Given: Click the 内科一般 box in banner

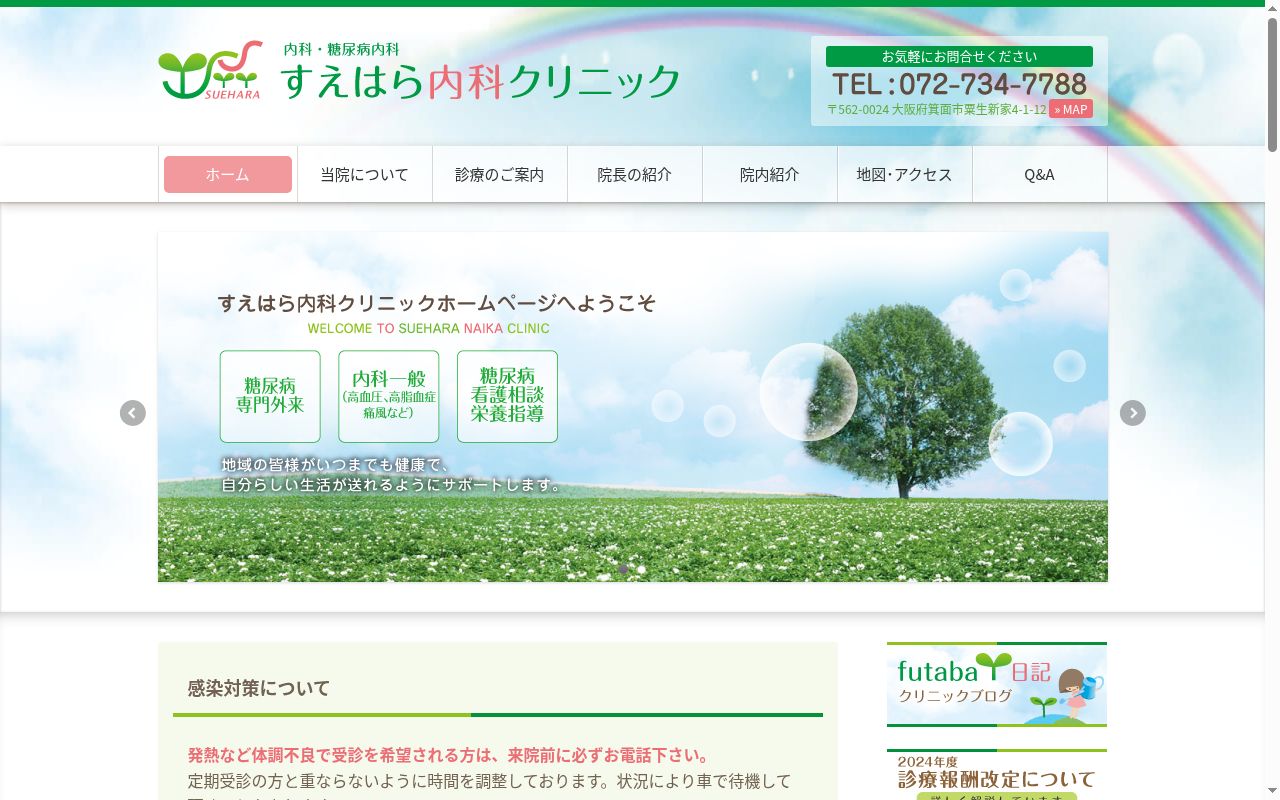Looking at the screenshot, I should (x=388, y=396).
